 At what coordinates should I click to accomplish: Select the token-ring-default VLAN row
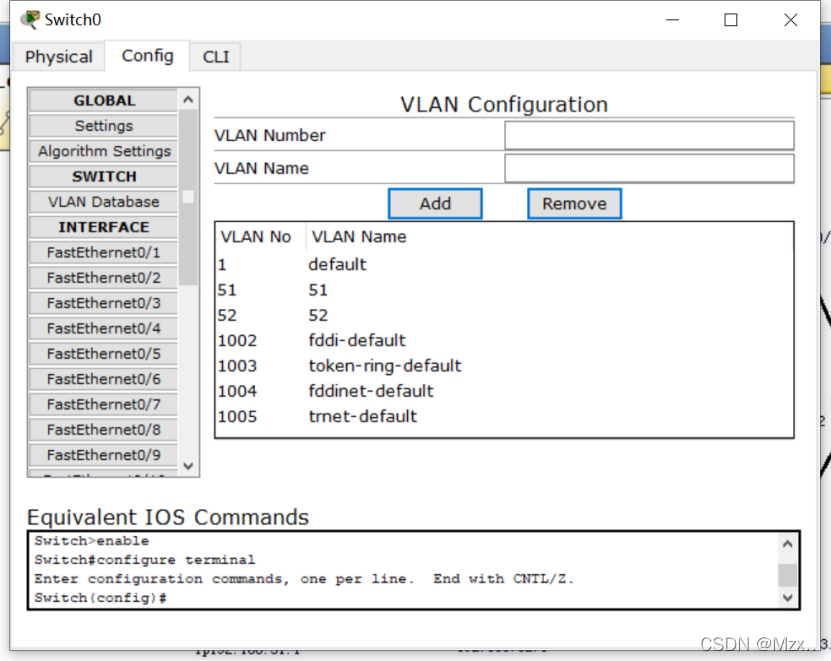pyautogui.click(x=385, y=366)
